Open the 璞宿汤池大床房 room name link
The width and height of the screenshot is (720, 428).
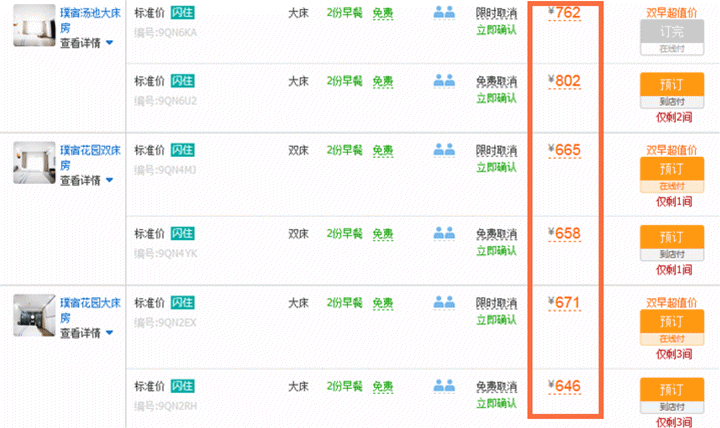pos(90,20)
